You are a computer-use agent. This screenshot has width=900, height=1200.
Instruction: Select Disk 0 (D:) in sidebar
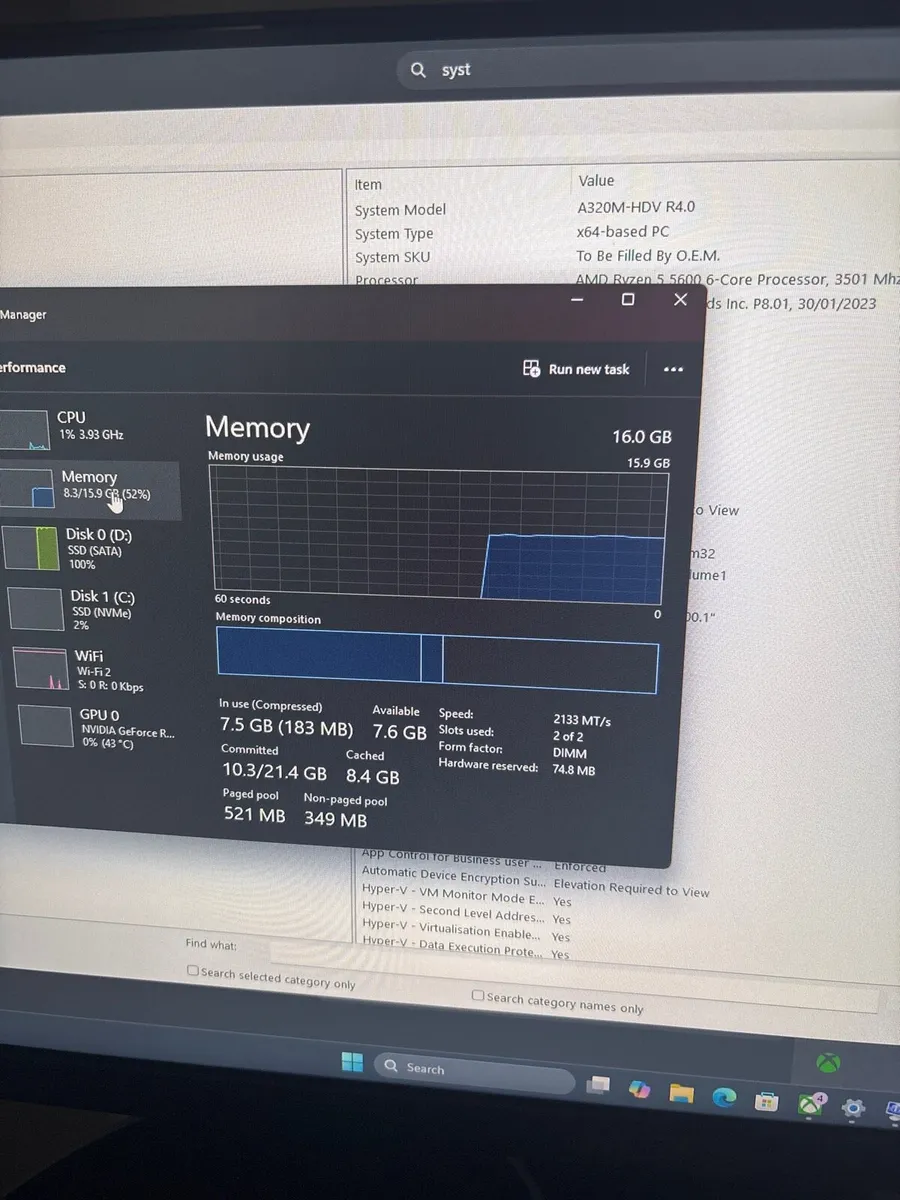(90, 548)
